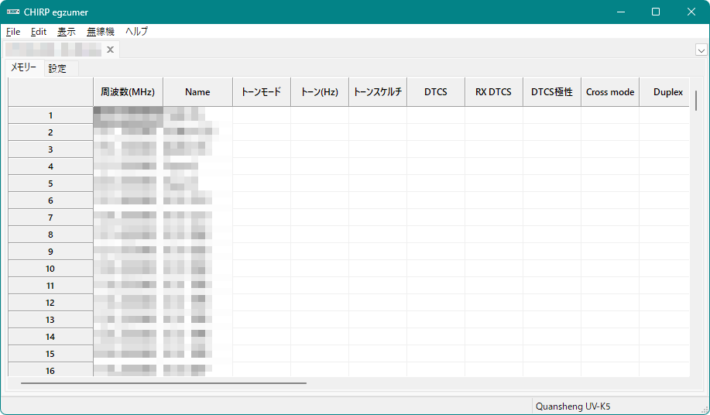Switch to the メモリー tab
This screenshot has height=415, width=710.
(x=23, y=68)
